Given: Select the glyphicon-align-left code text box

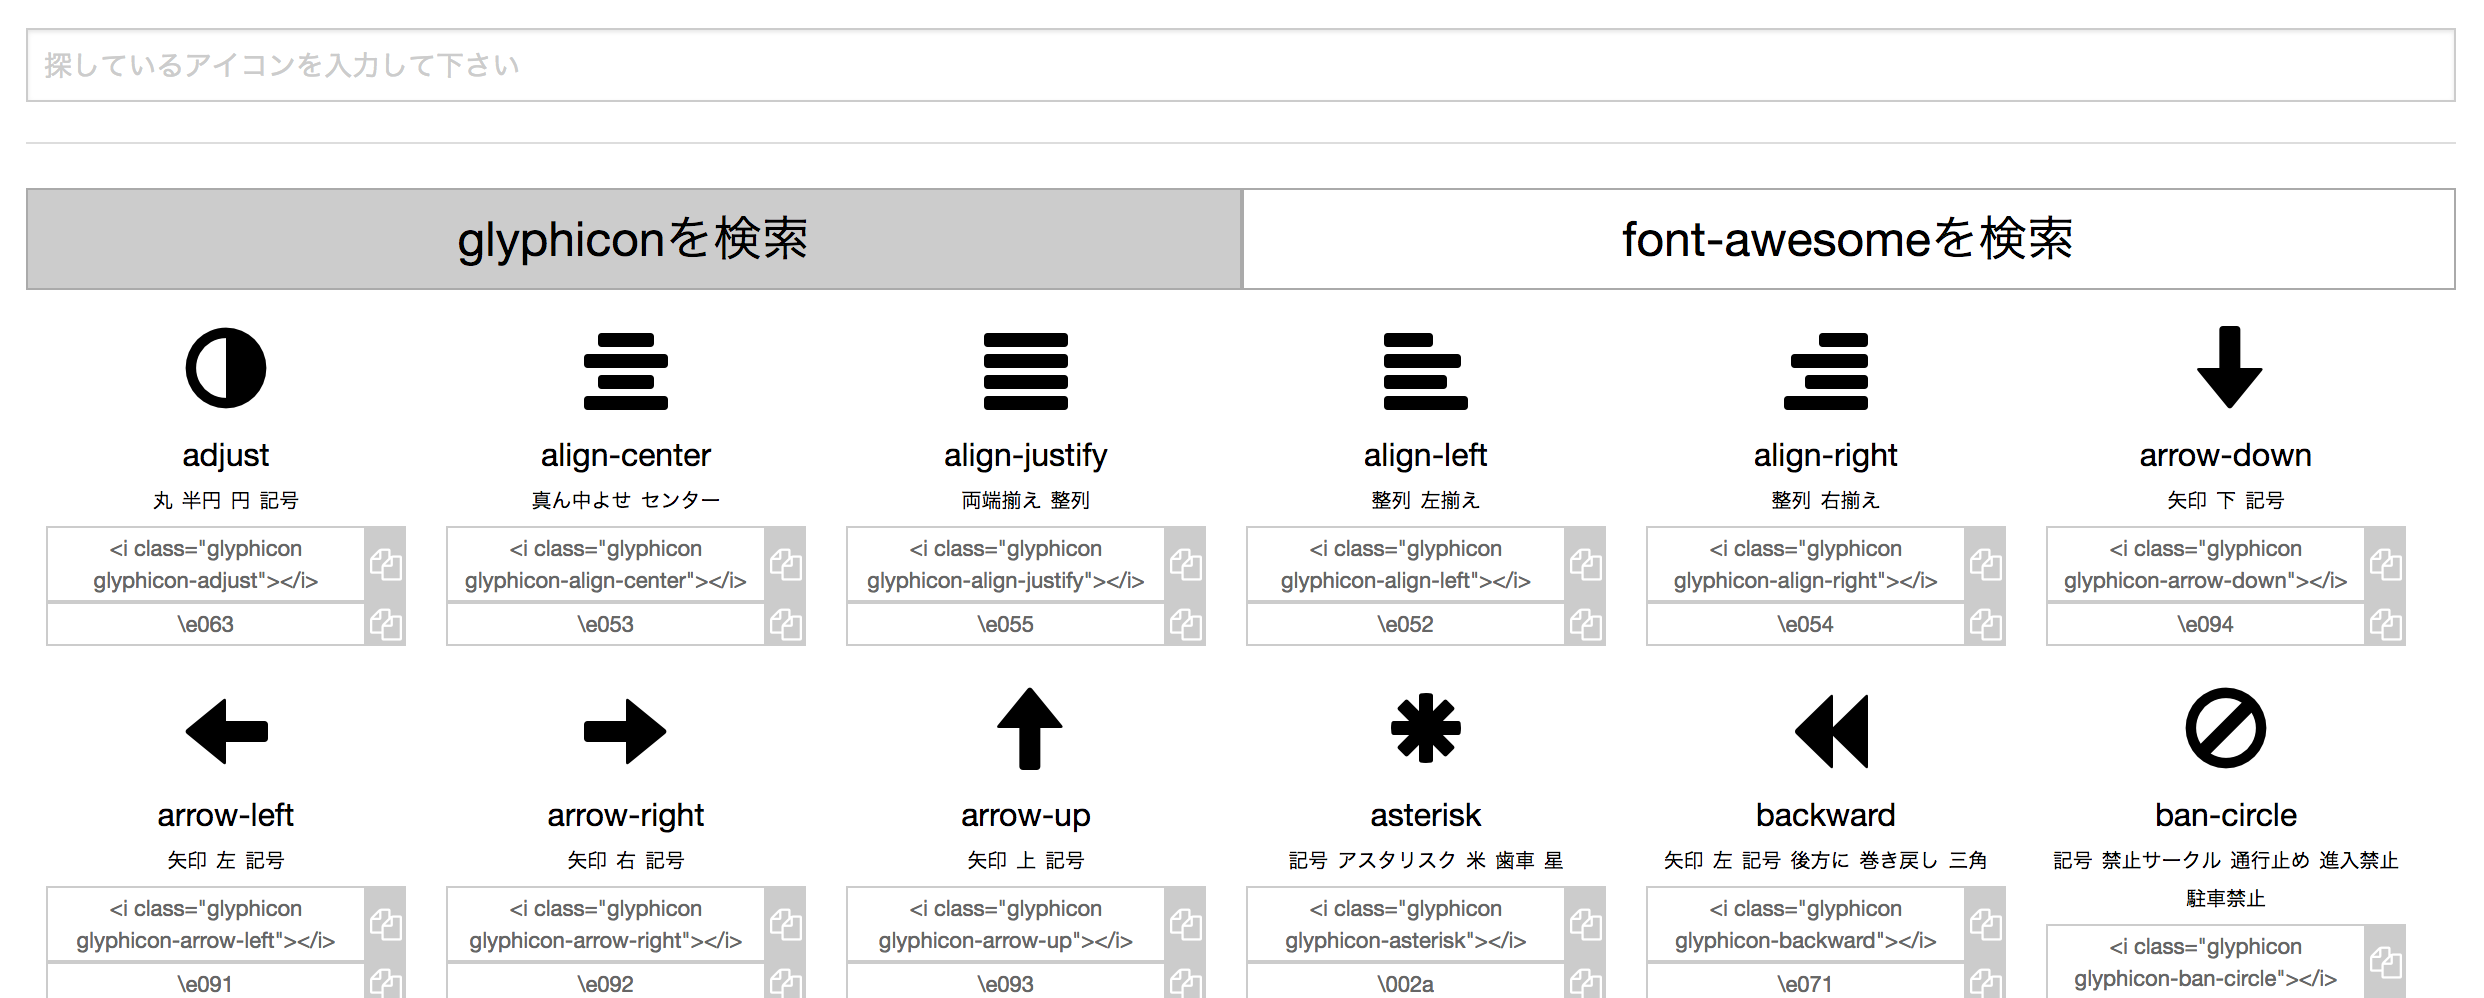Looking at the screenshot, I should pyautogui.click(x=1406, y=564).
